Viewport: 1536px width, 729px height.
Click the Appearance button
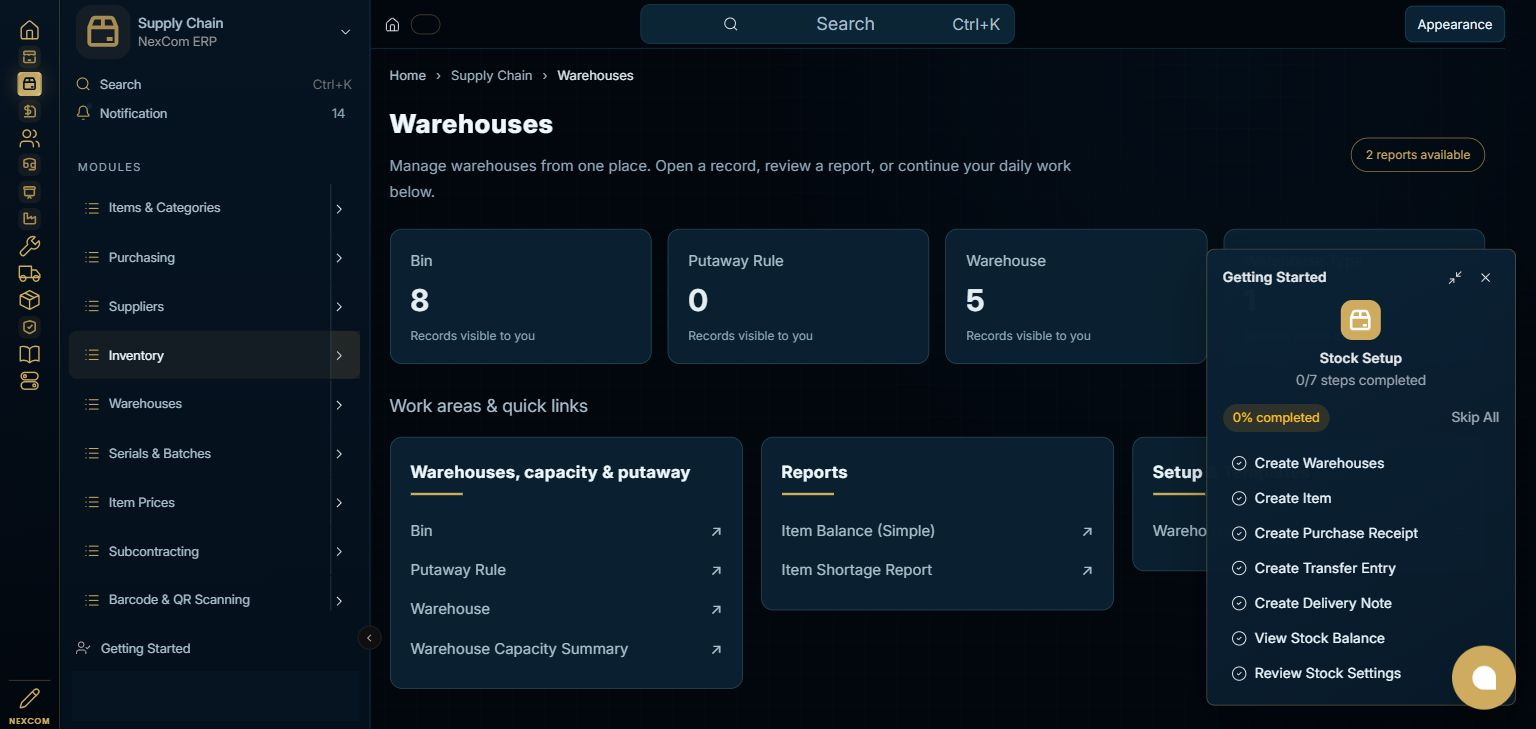(x=1454, y=25)
